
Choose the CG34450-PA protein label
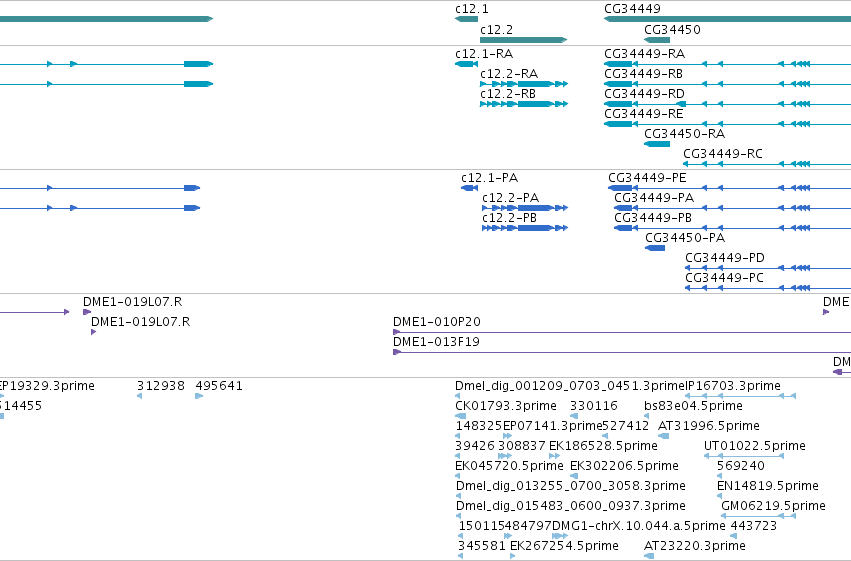coord(685,238)
